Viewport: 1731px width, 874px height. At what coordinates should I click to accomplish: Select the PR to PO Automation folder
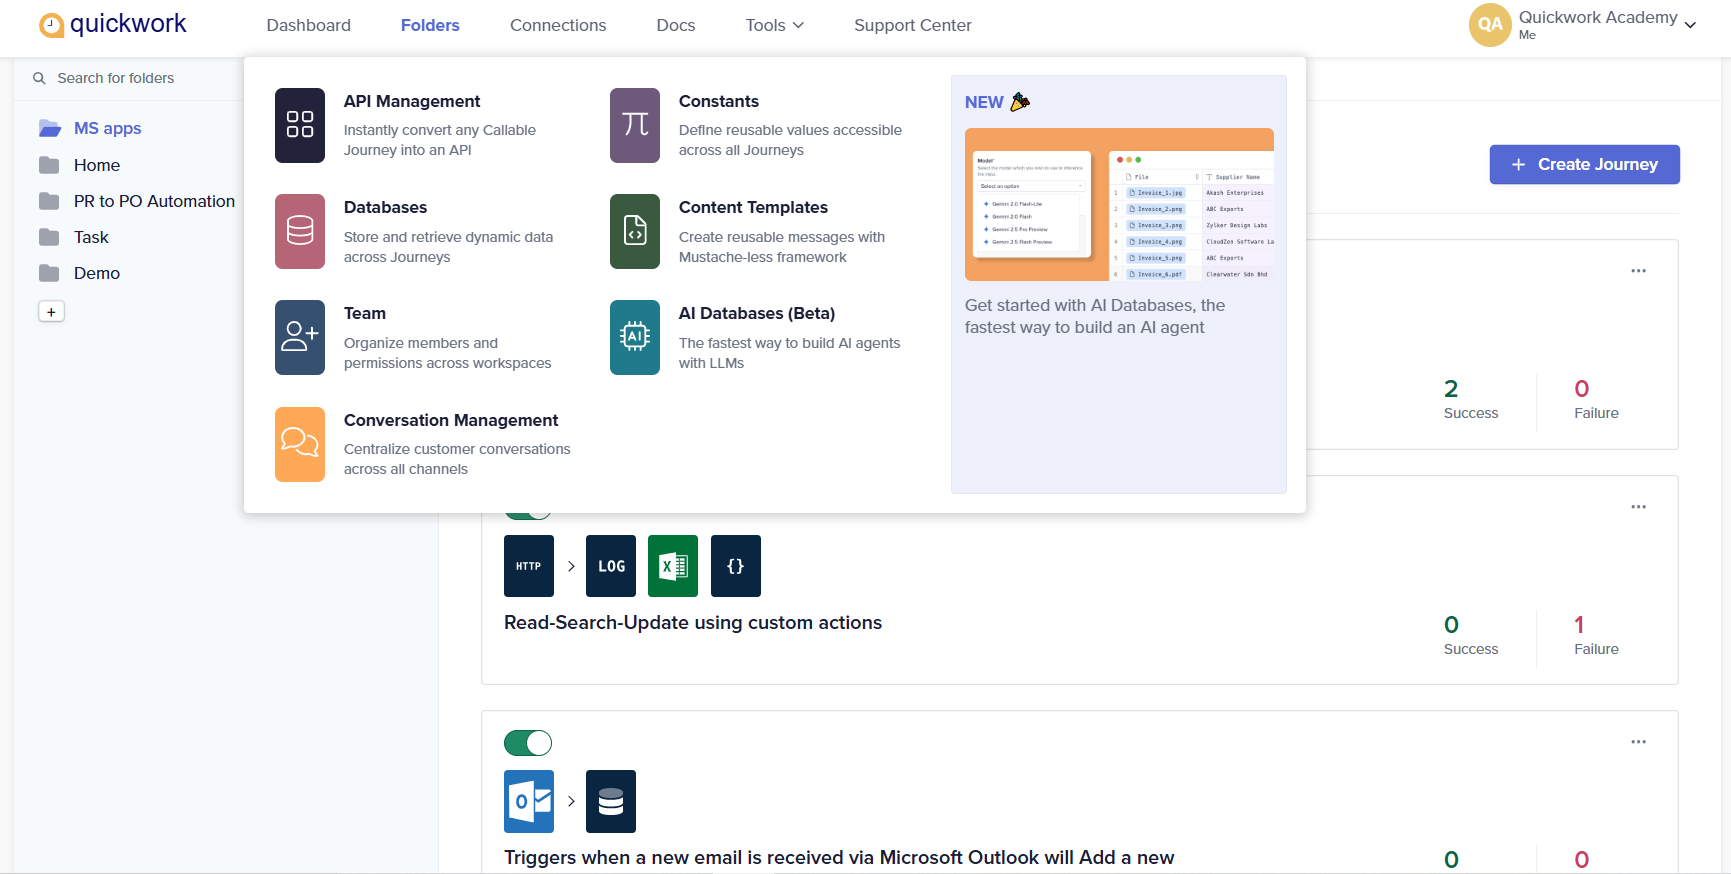pyautogui.click(x=154, y=201)
